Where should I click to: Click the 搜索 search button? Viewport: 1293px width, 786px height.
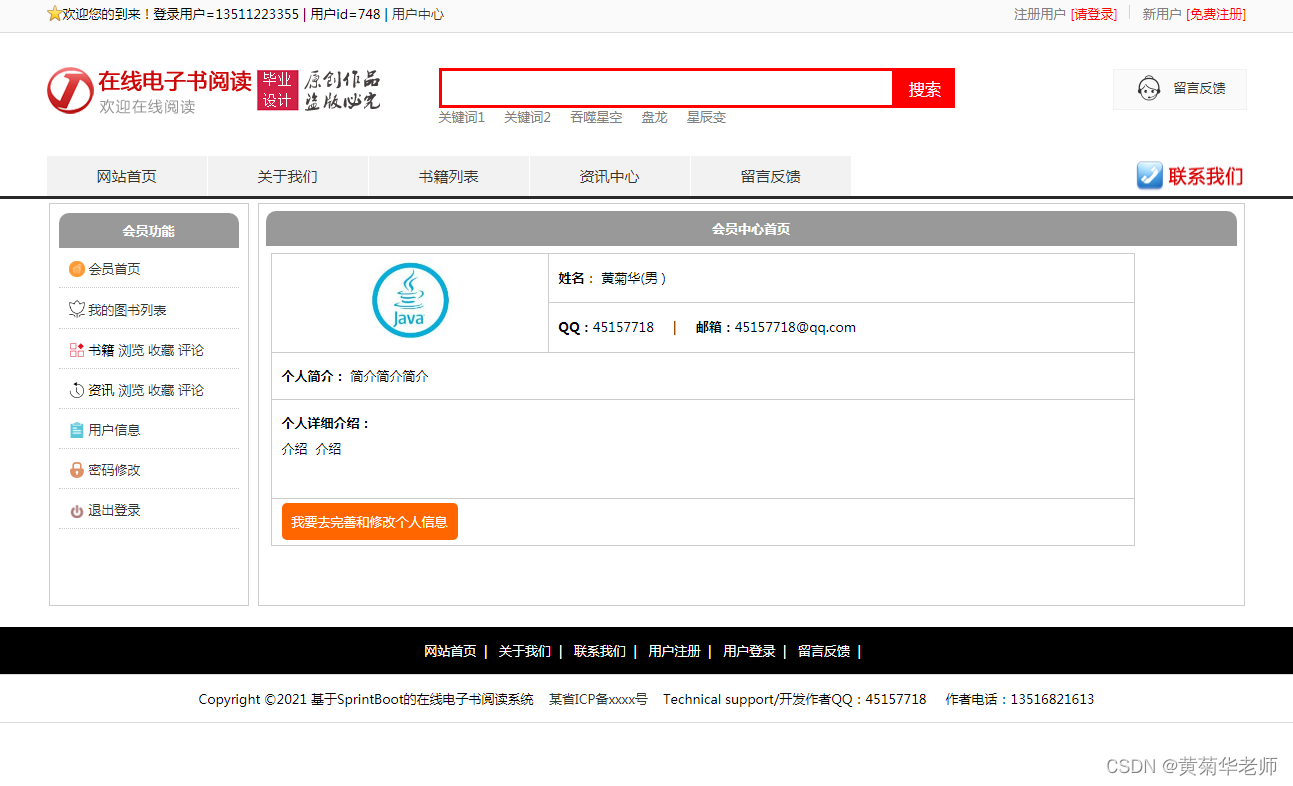point(923,88)
